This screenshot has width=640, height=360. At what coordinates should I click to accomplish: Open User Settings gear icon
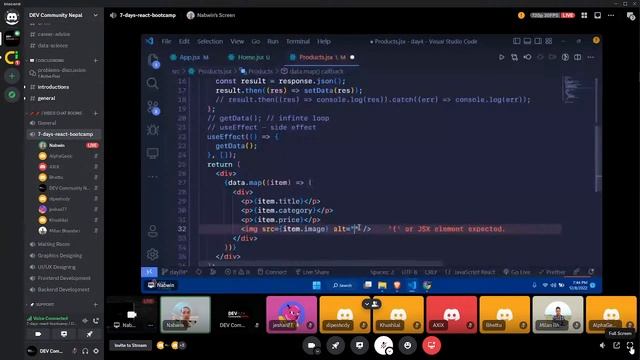[x=96, y=351]
